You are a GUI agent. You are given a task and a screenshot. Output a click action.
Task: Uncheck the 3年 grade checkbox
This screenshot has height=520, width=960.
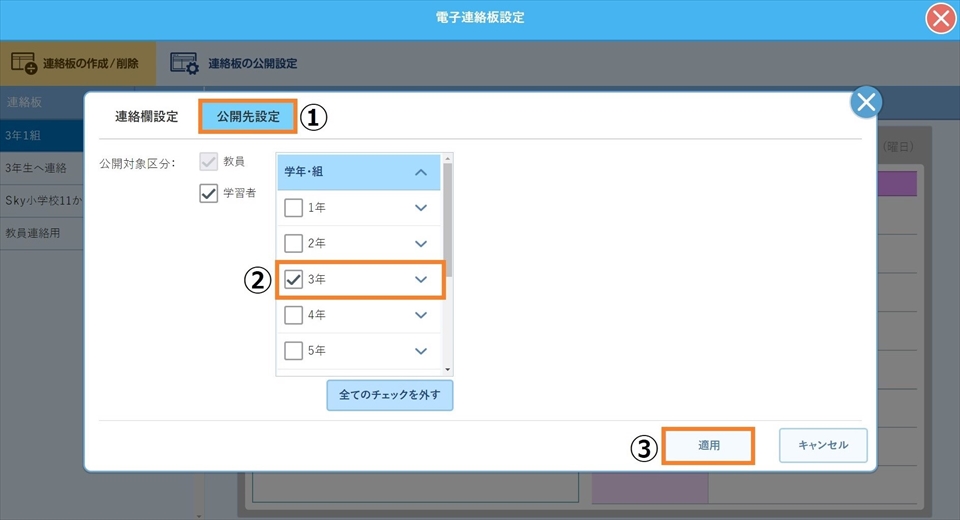[293, 280]
